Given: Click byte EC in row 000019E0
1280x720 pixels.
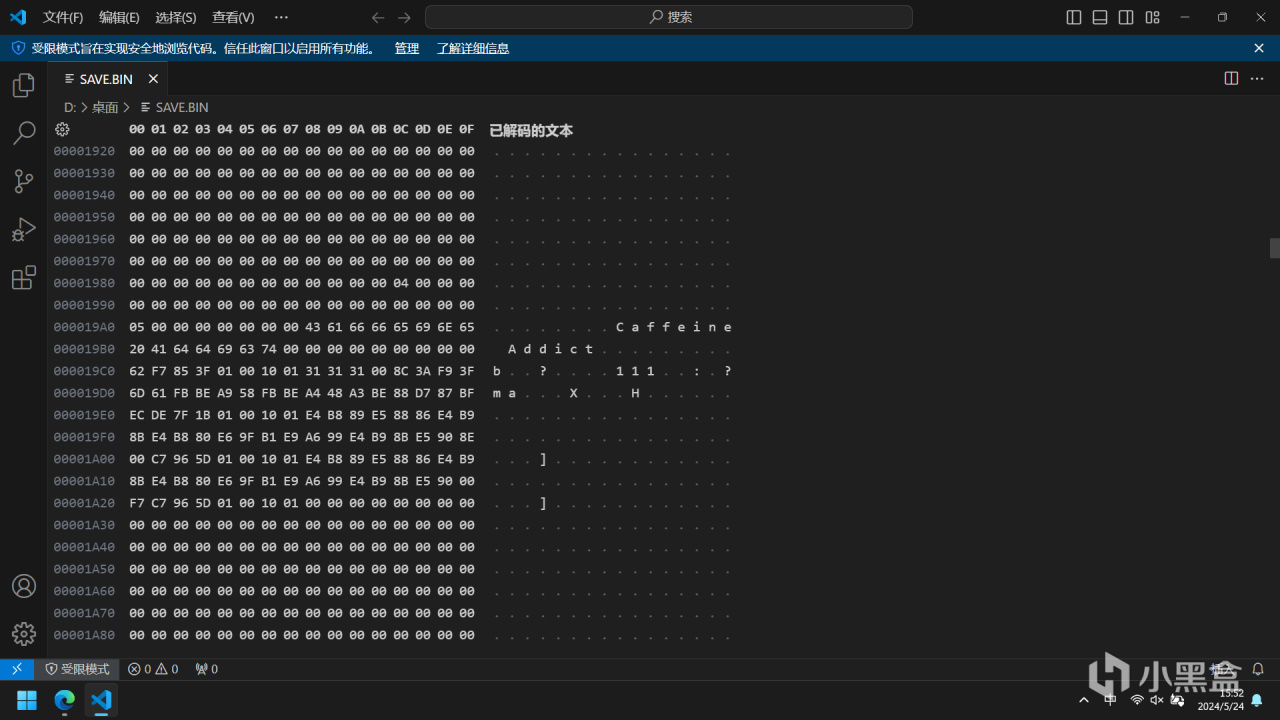Looking at the screenshot, I should click(x=137, y=415).
